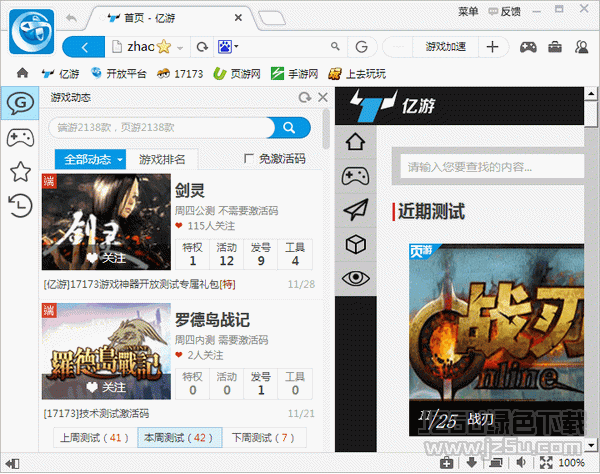
Task: Open the 手游网 bookmark
Action: click(294, 73)
